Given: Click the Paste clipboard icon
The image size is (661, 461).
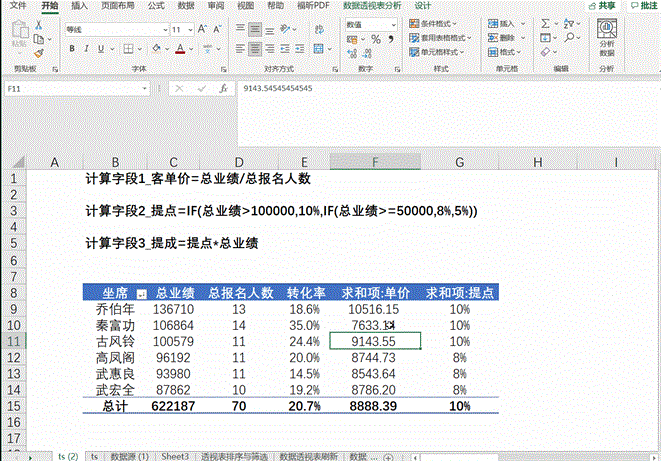Looking at the screenshot, I should click(17, 37).
